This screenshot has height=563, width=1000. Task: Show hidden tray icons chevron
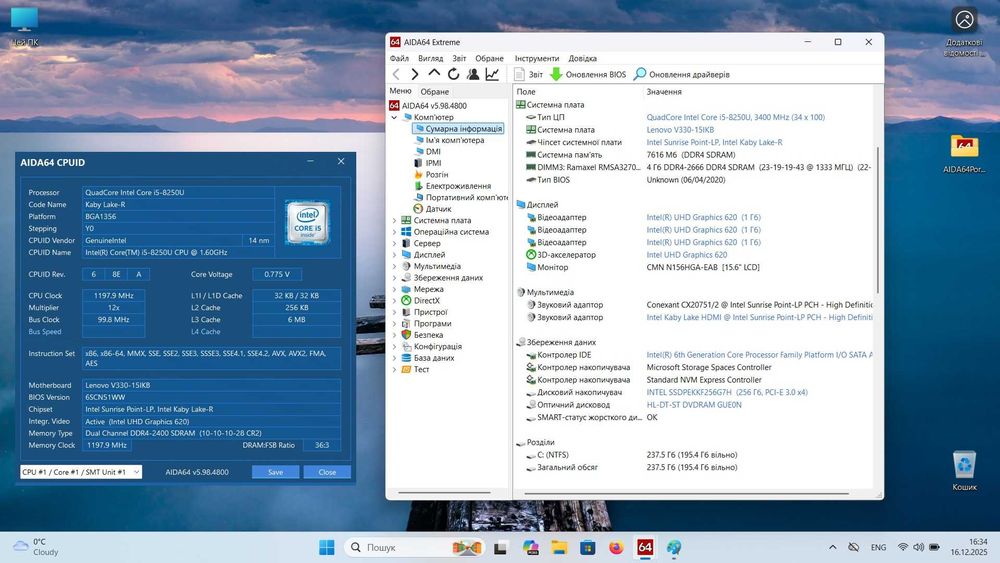[x=833, y=547]
